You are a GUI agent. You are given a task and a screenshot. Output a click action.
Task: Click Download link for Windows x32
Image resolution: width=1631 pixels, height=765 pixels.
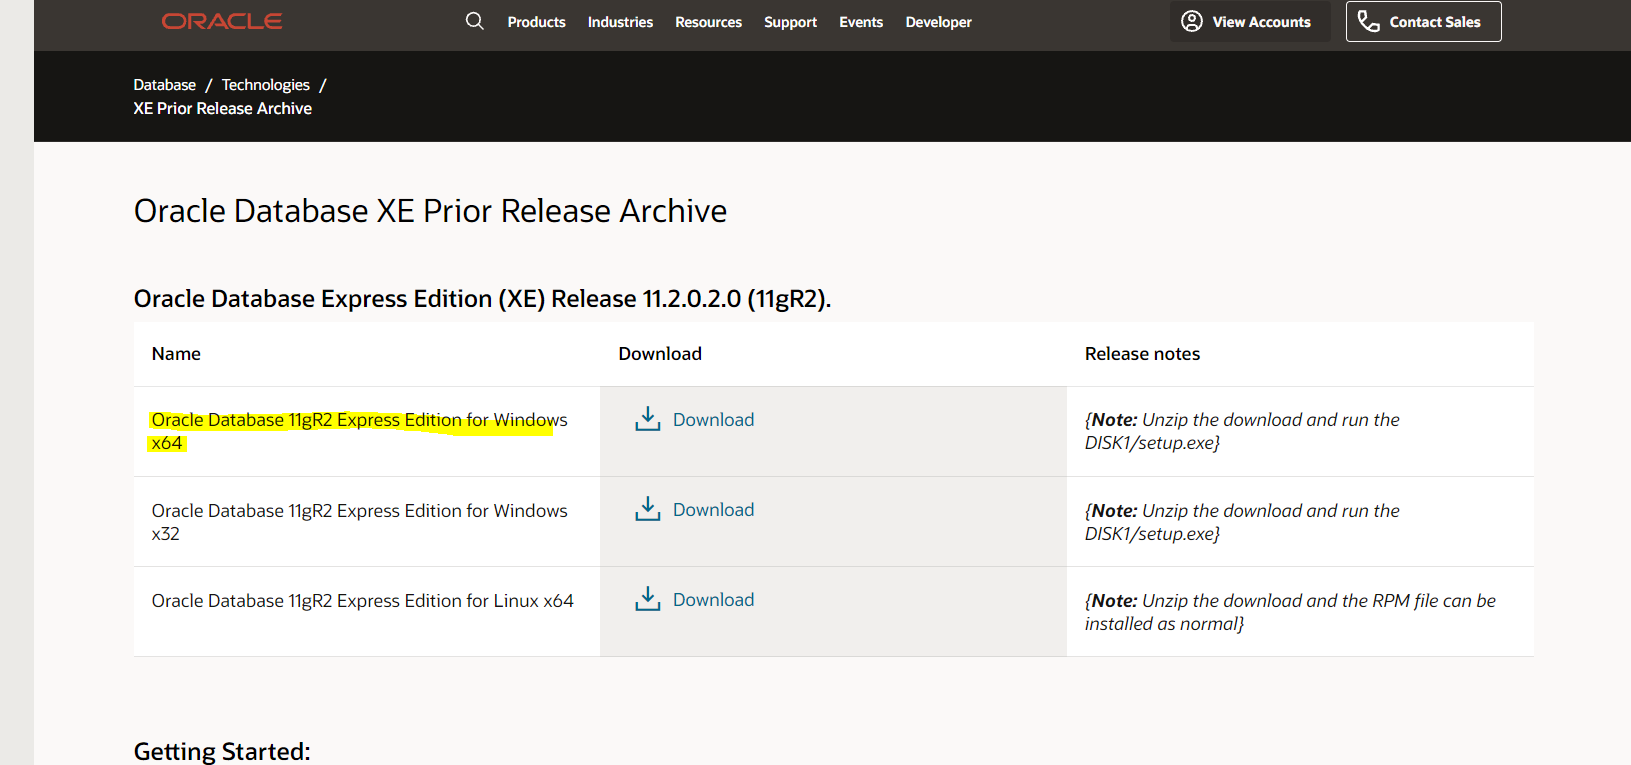713,510
